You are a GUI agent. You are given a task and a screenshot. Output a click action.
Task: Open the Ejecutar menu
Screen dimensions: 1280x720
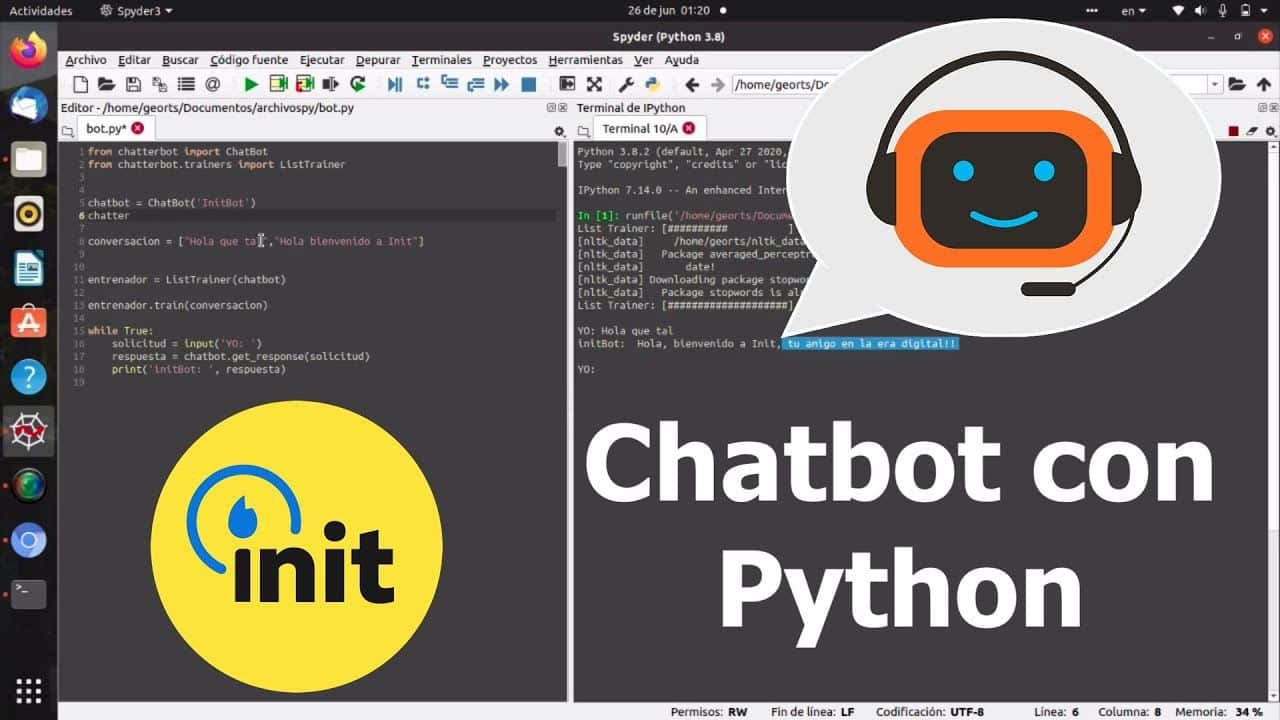click(x=322, y=60)
